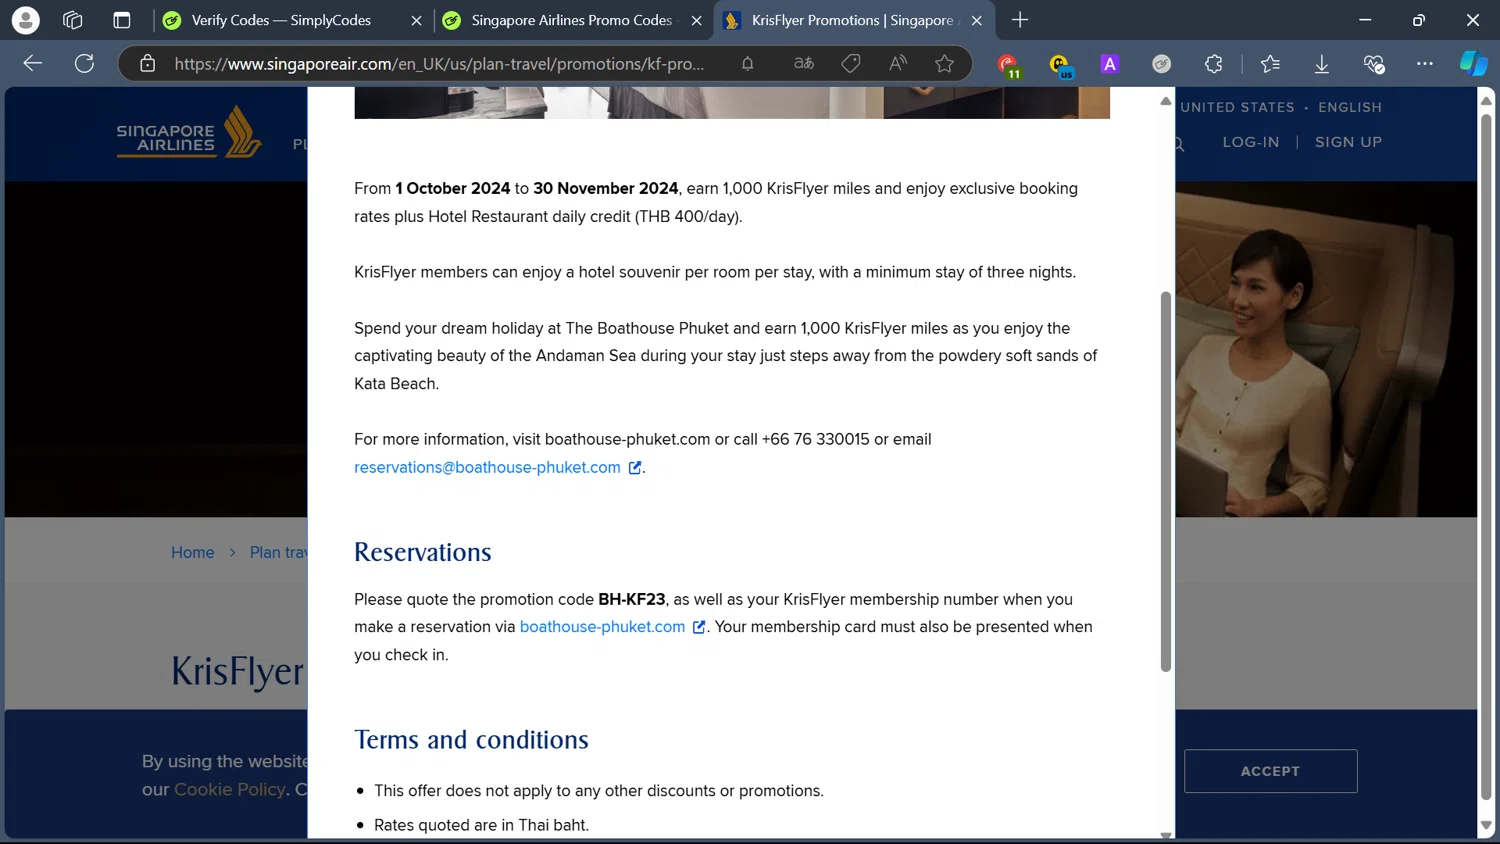Open the workspaces icon
This screenshot has height=844, width=1500.
pos(72,20)
